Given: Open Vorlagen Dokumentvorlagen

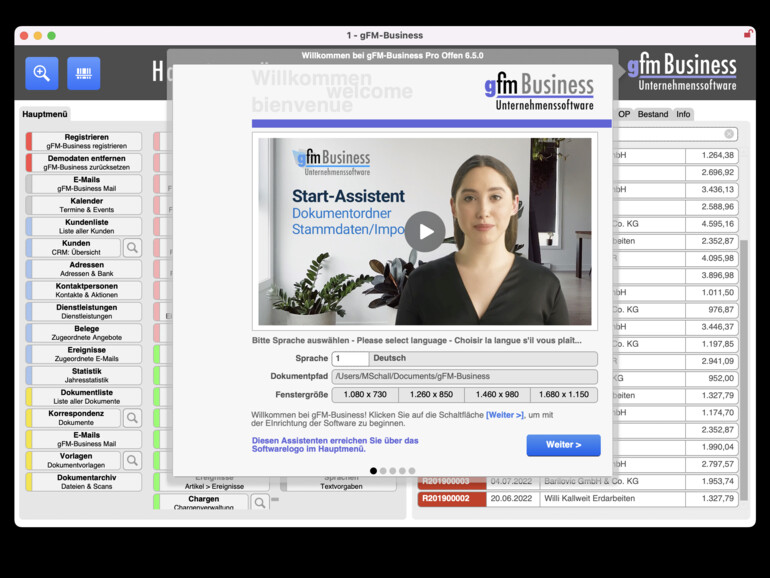Looking at the screenshot, I should click(x=73, y=460).
